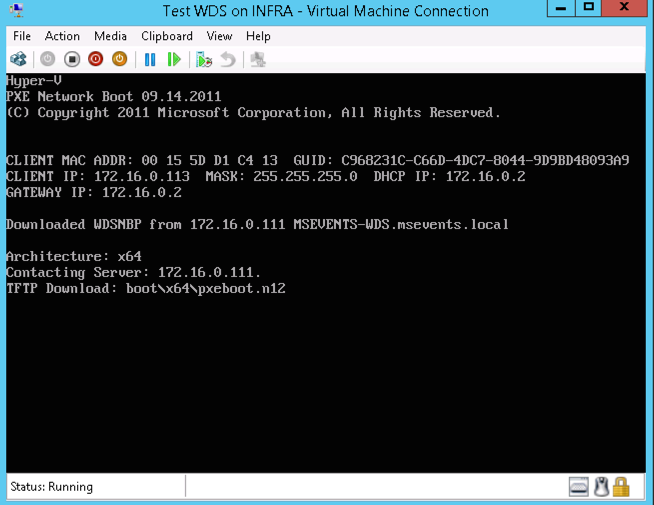Minimize the Virtual Machine Connection window
654x505 pixels.
(561, 8)
